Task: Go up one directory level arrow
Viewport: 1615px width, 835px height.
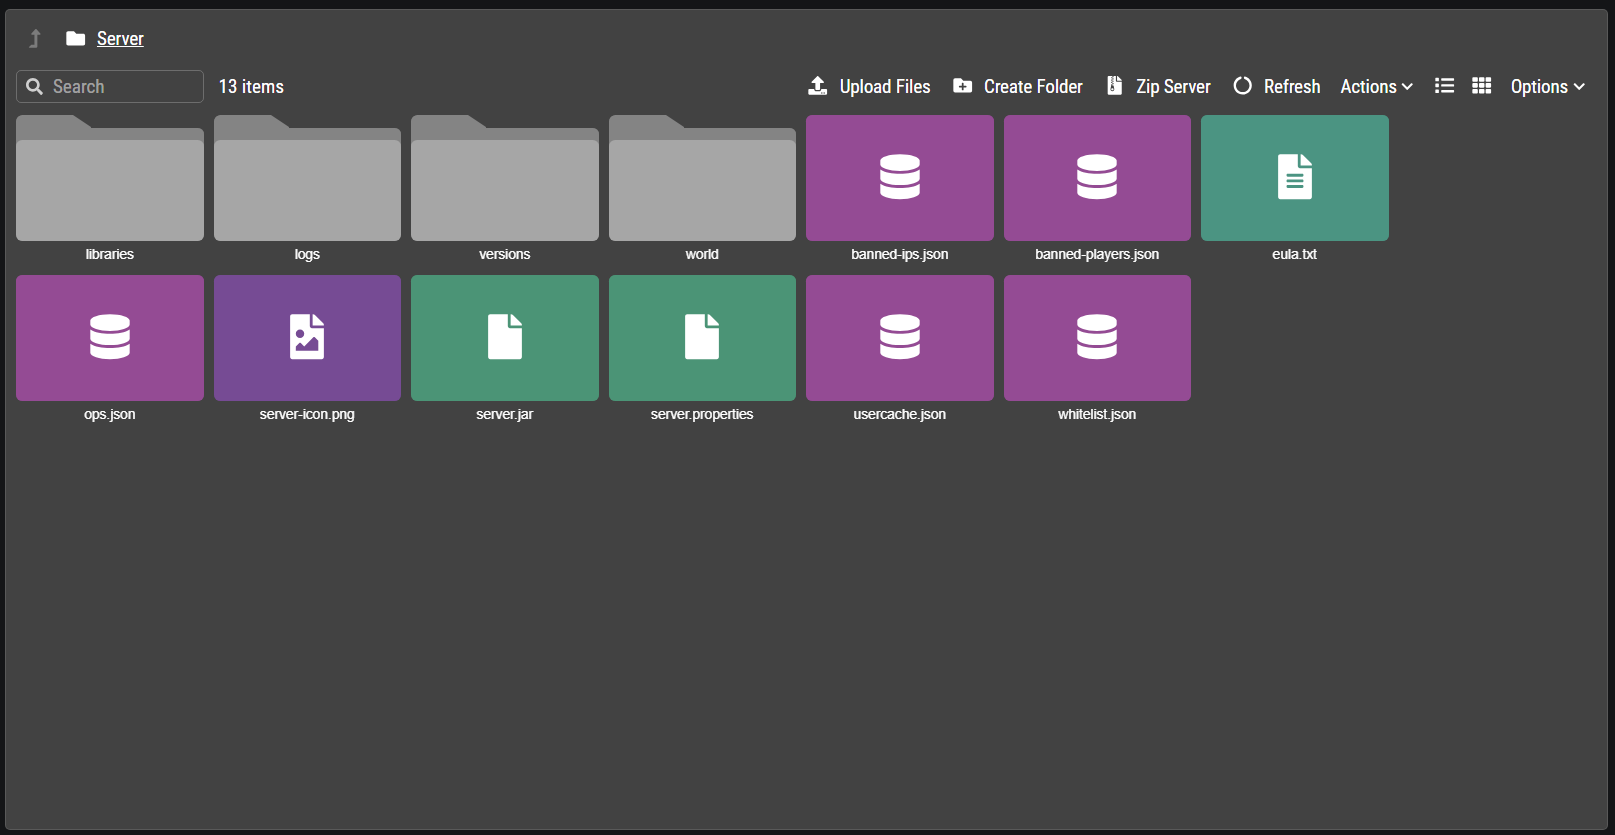Action: (x=35, y=38)
